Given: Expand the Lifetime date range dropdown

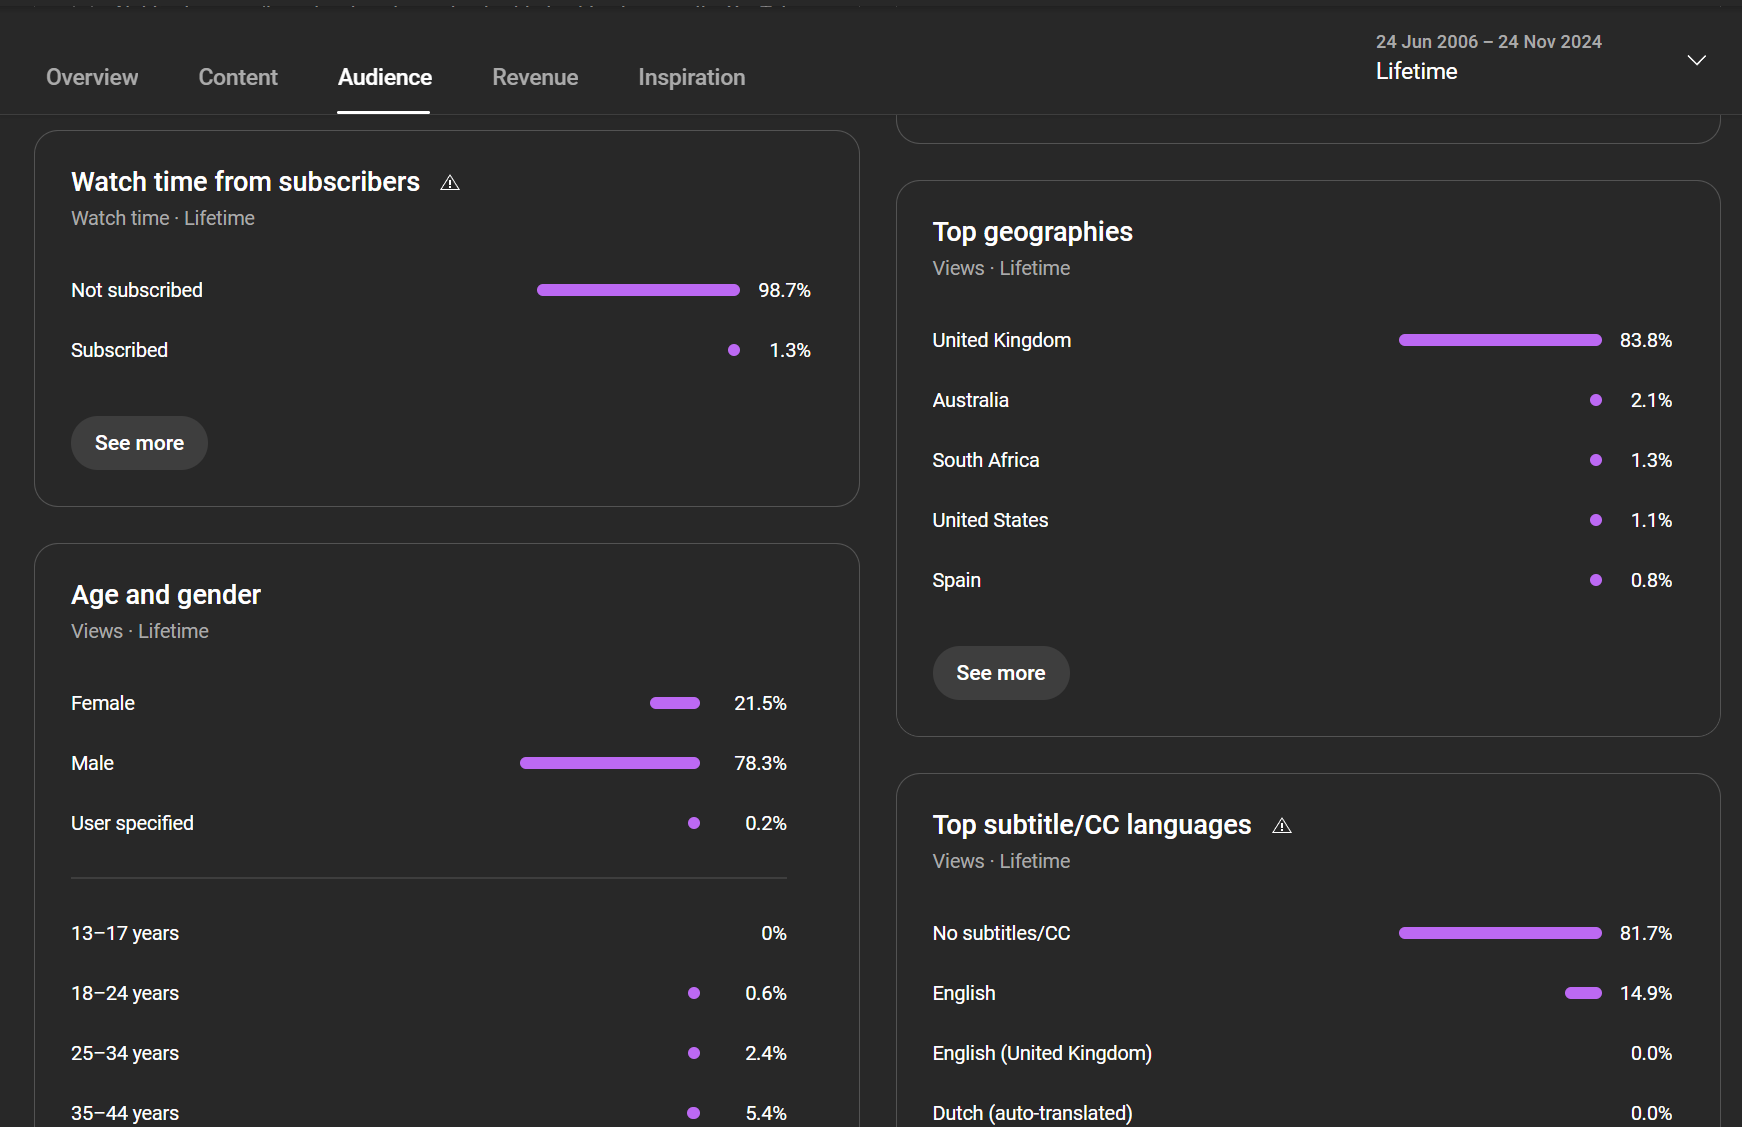Looking at the screenshot, I should [x=1696, y=60].
